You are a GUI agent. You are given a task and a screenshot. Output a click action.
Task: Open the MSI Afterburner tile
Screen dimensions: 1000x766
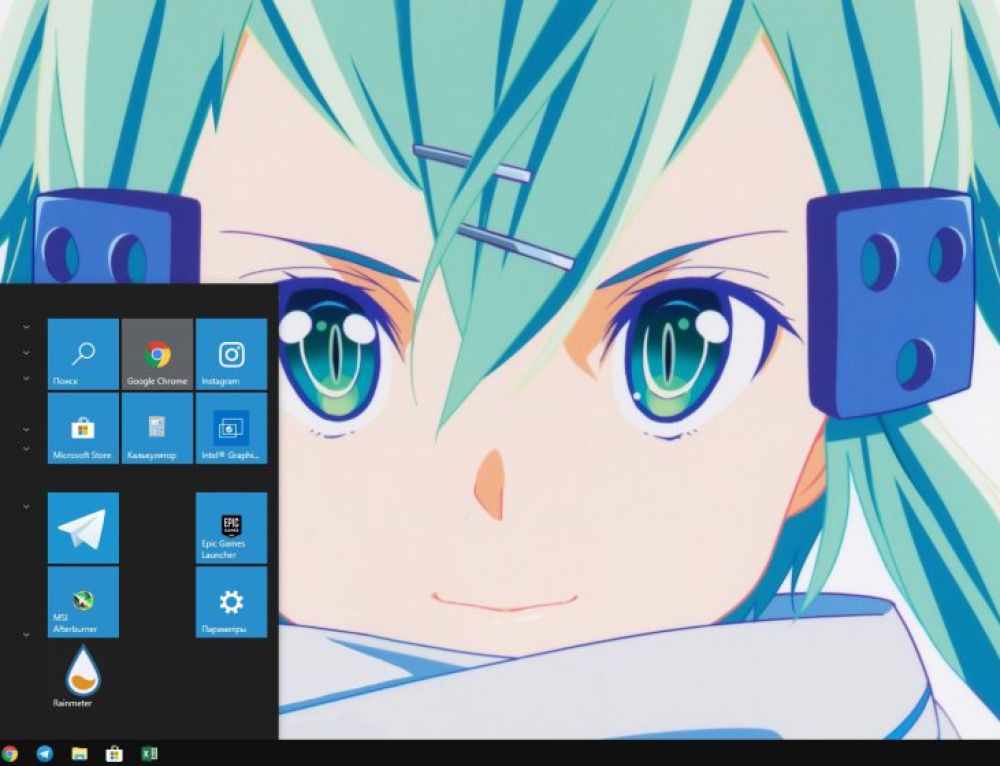82,601
